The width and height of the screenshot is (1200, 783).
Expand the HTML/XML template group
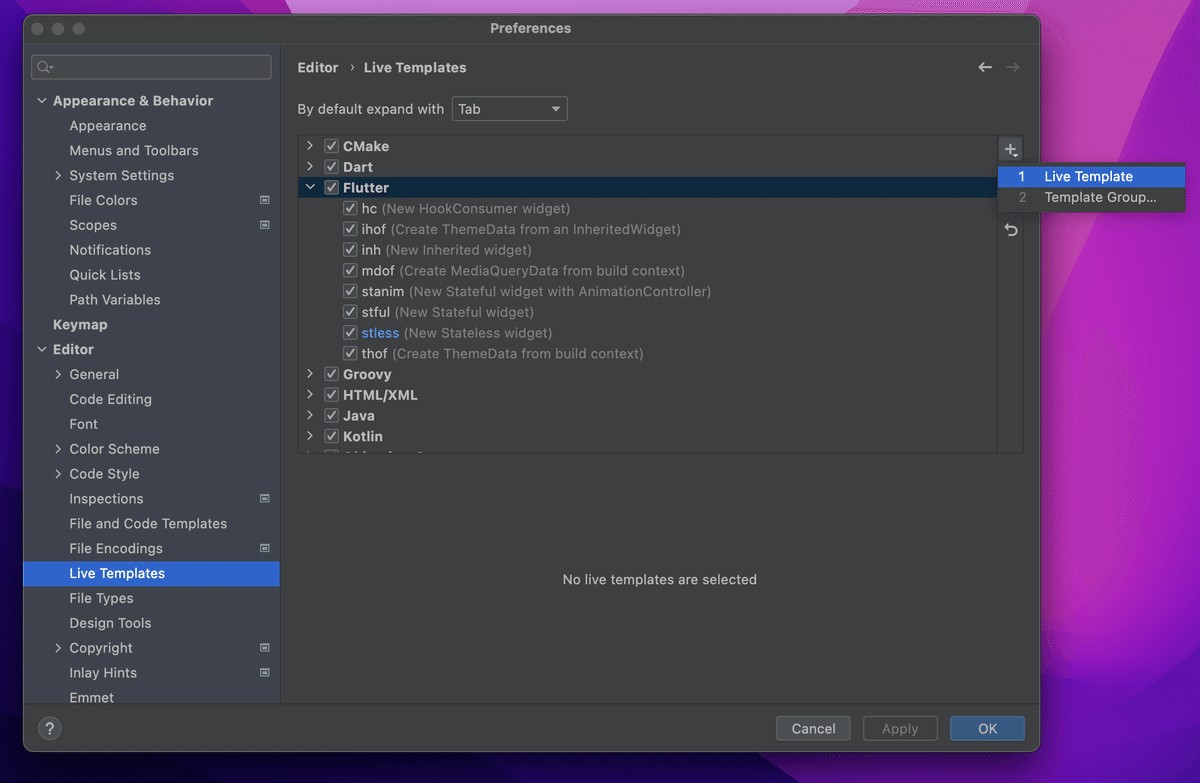[x=310, y=395]
